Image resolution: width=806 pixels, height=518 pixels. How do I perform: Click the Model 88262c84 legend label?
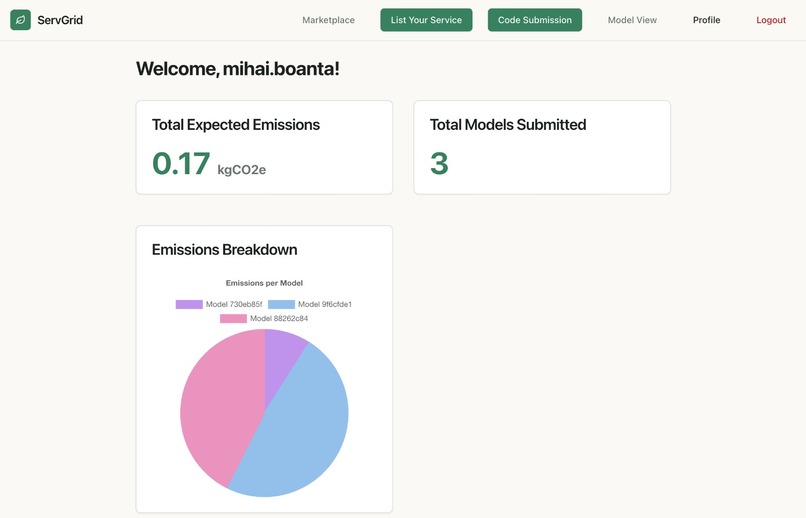(279, 319)
